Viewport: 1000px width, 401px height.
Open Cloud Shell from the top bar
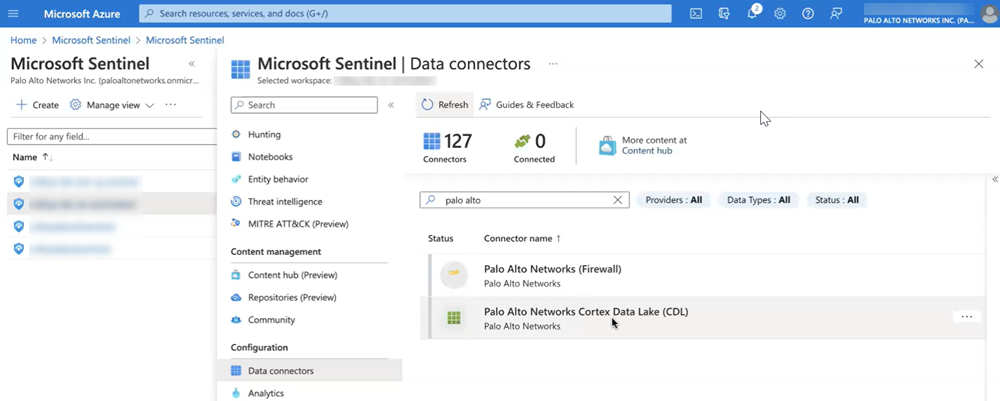696,13
